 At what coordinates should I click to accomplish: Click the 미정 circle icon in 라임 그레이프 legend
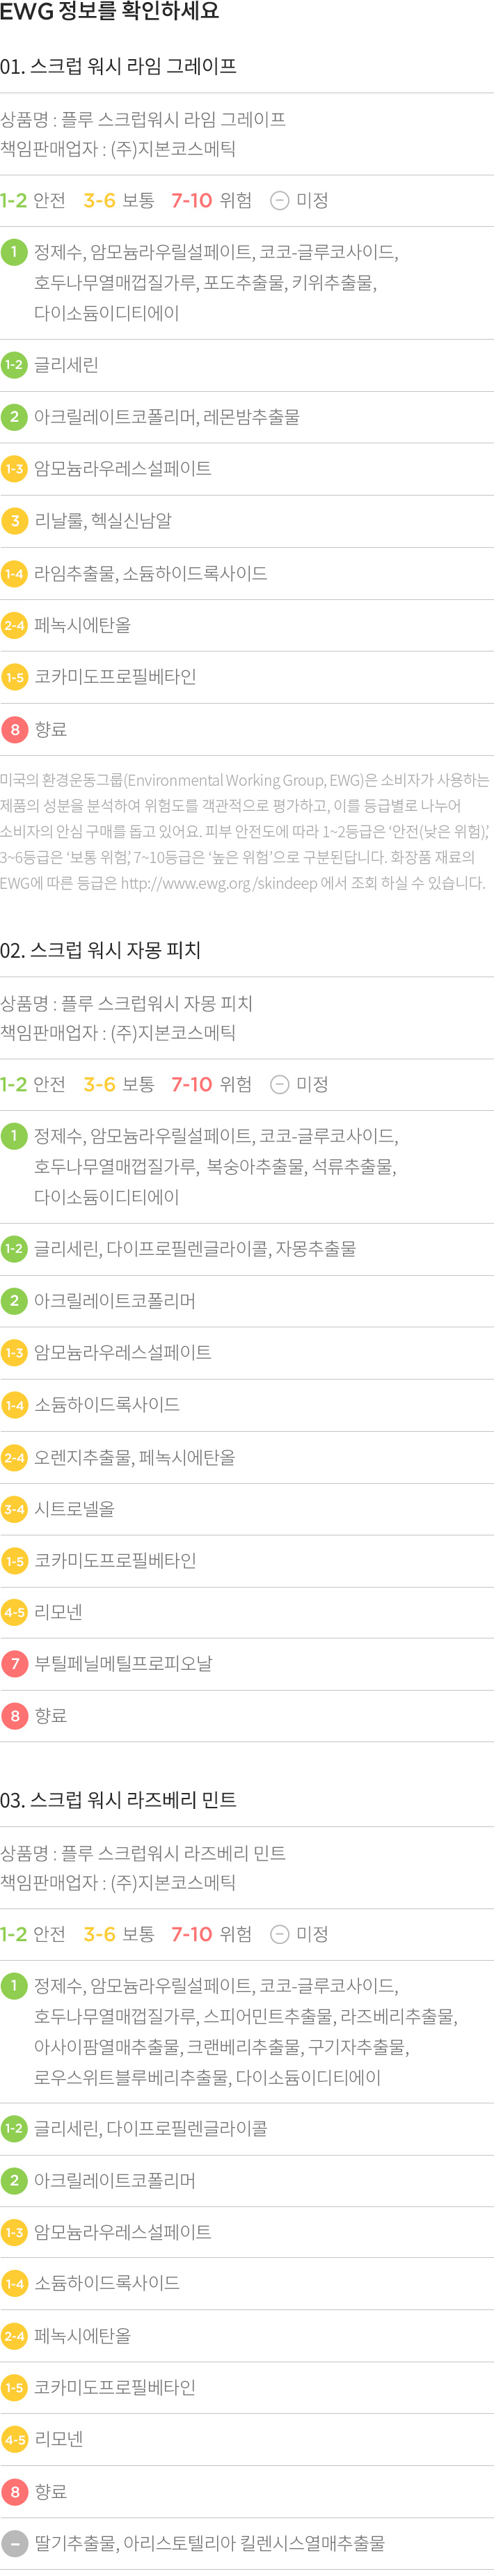[280, 200]
